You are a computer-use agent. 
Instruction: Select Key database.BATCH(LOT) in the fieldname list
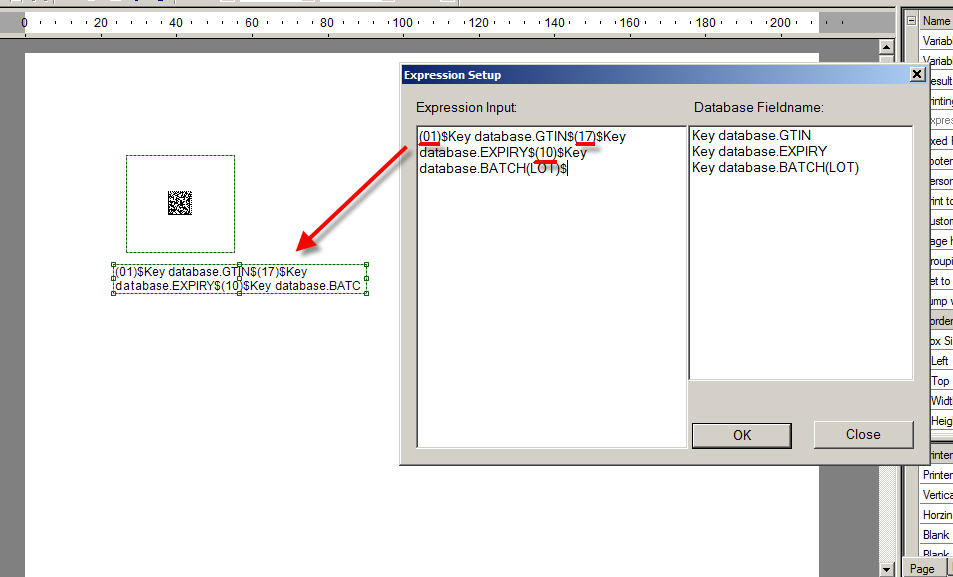coord(775,167)
